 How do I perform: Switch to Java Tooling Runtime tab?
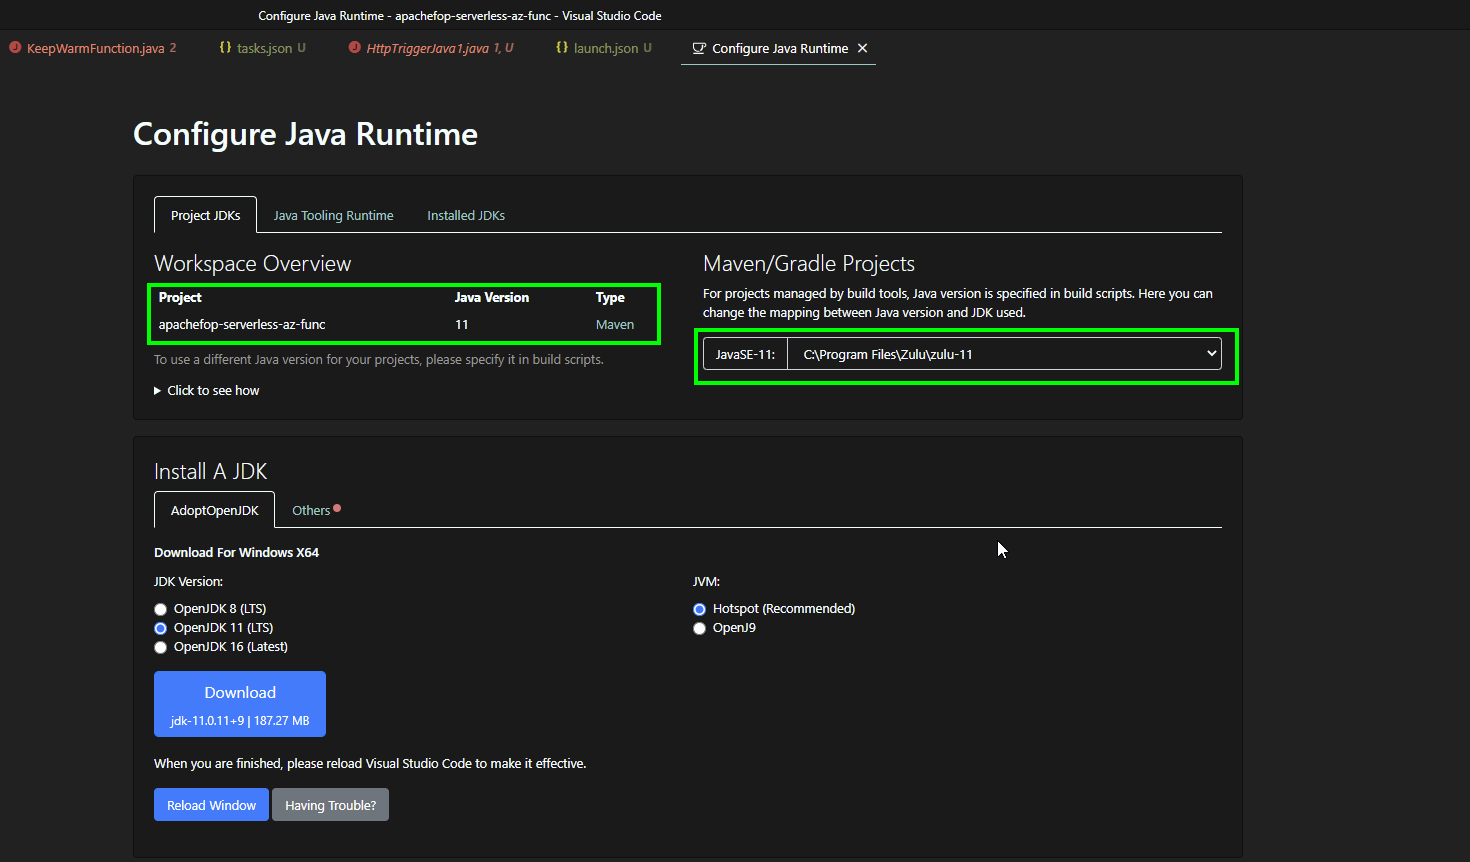[333, 215]
